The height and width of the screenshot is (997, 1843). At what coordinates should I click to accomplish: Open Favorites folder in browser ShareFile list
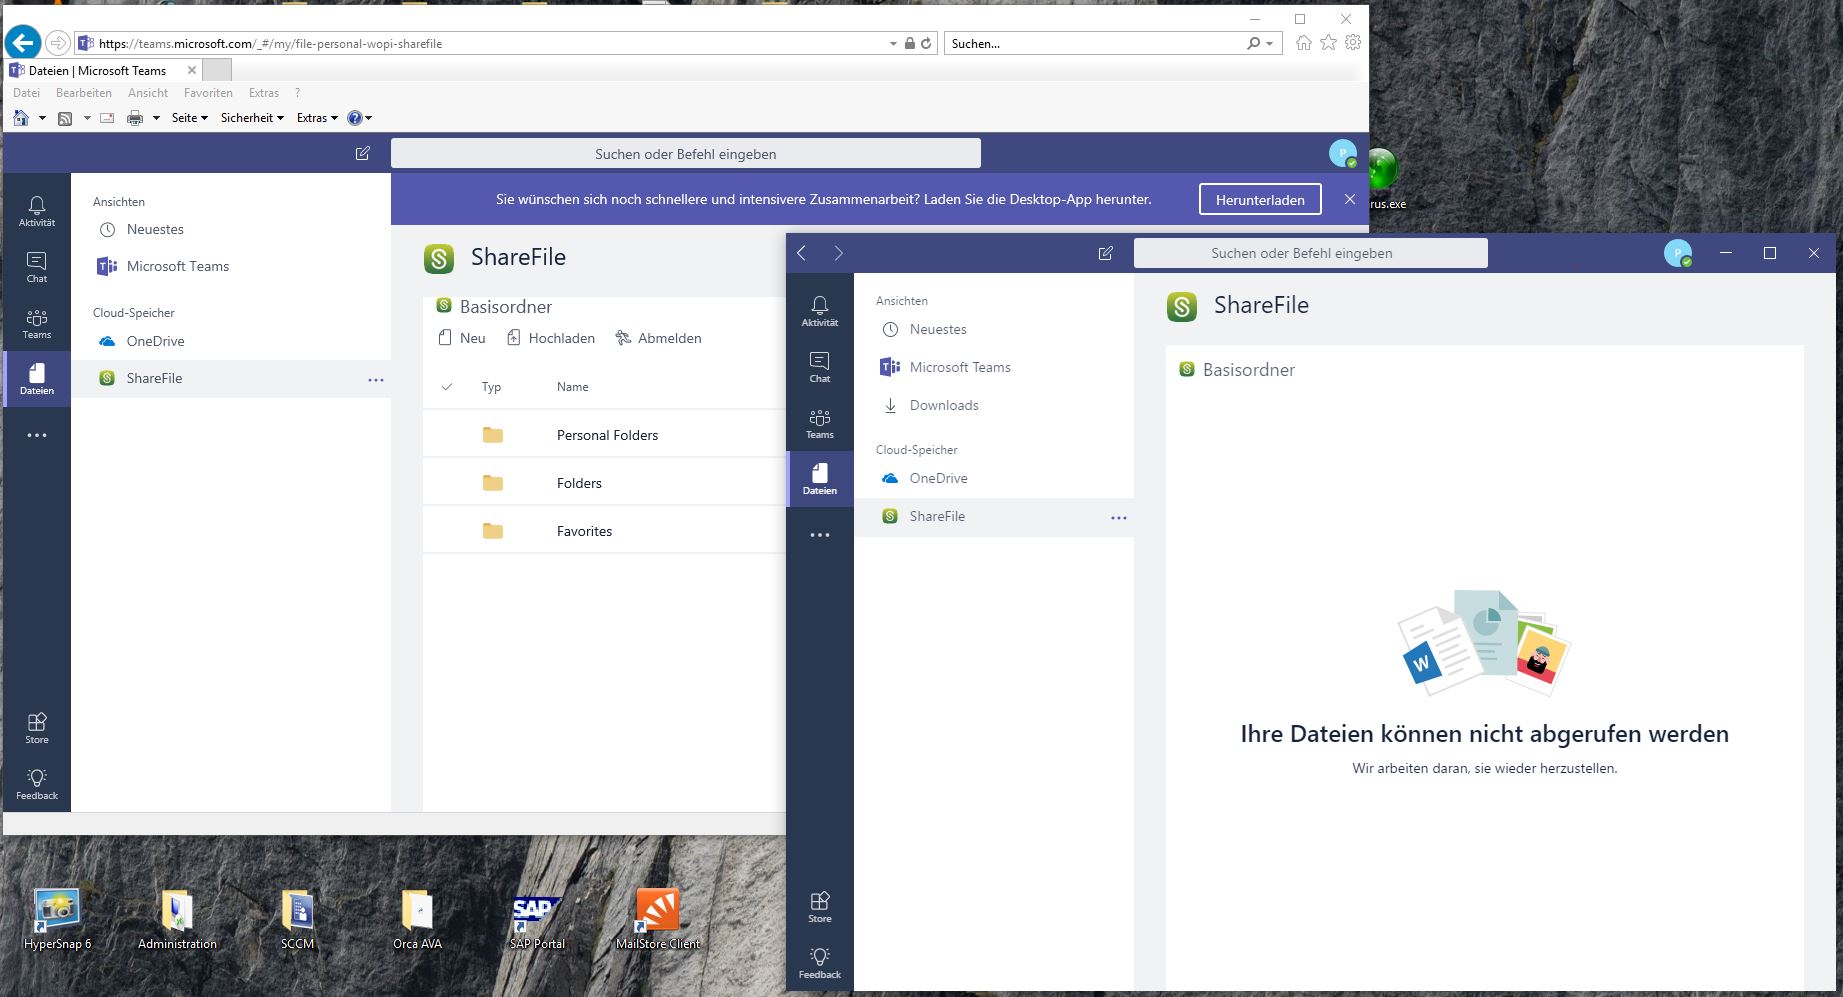click(x=584, y=531)
